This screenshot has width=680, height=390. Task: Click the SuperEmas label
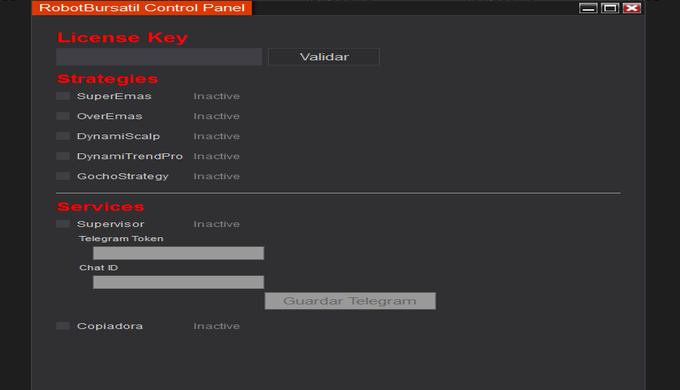click(114, 96)
